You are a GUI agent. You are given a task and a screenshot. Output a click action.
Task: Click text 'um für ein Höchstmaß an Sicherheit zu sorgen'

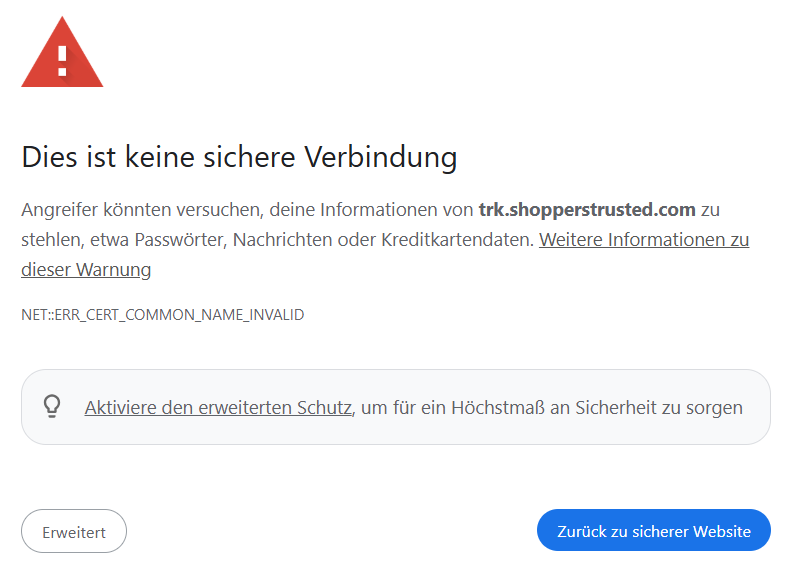click(552, 408)
